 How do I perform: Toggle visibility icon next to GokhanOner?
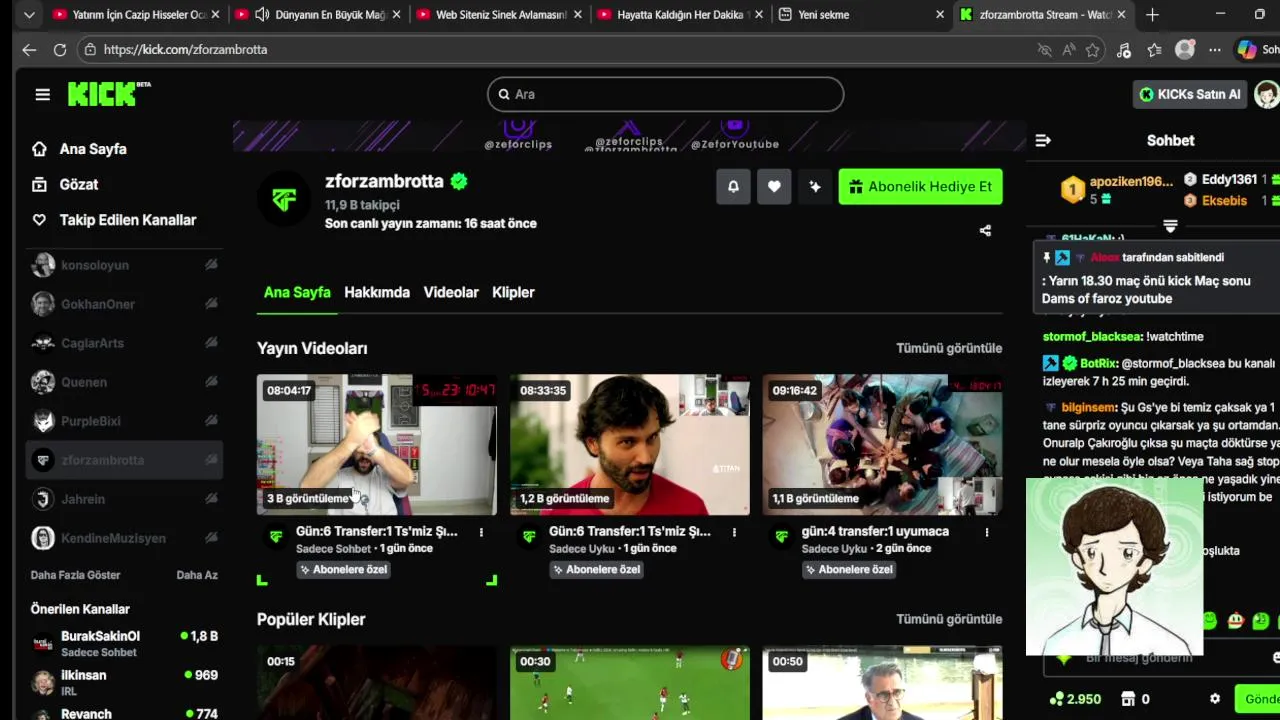(211, 304)
